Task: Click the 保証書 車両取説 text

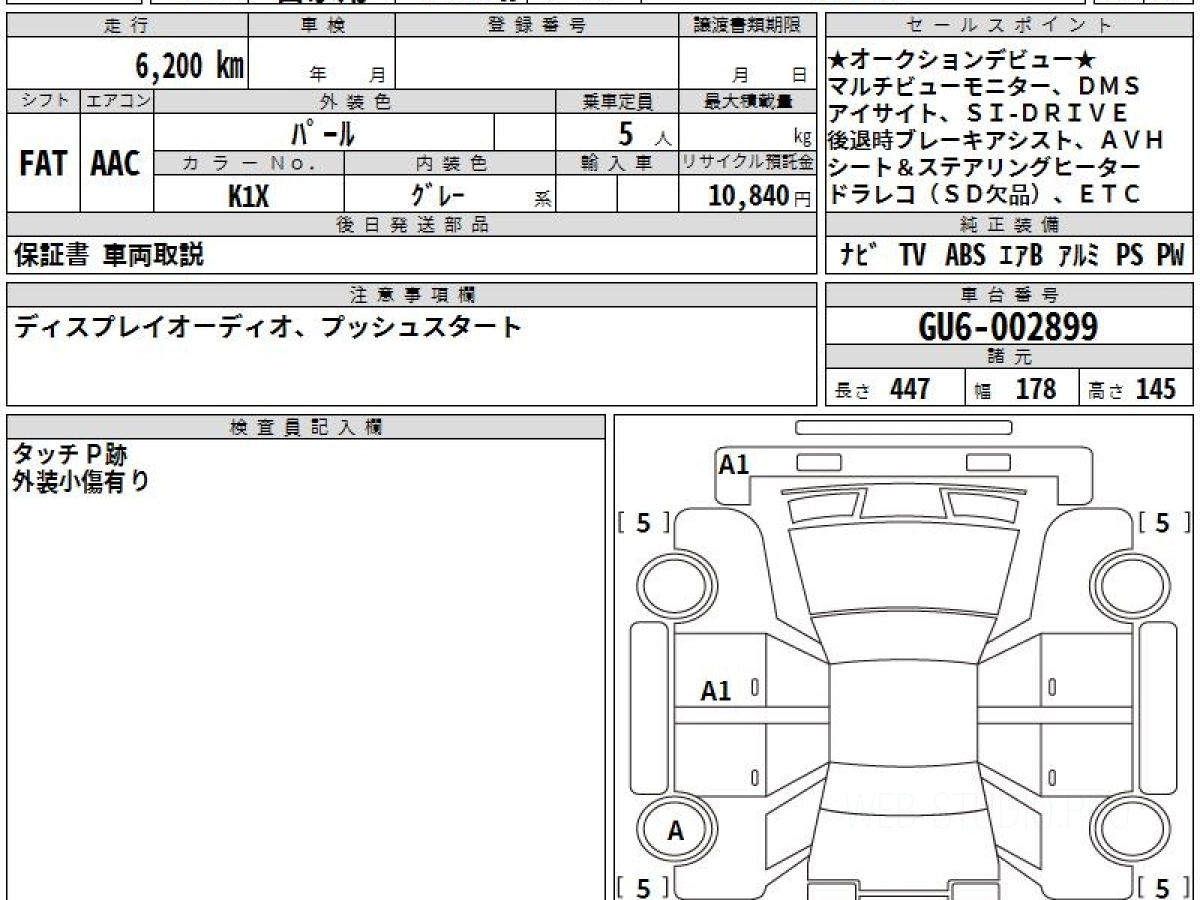Action: coord(108,256)
